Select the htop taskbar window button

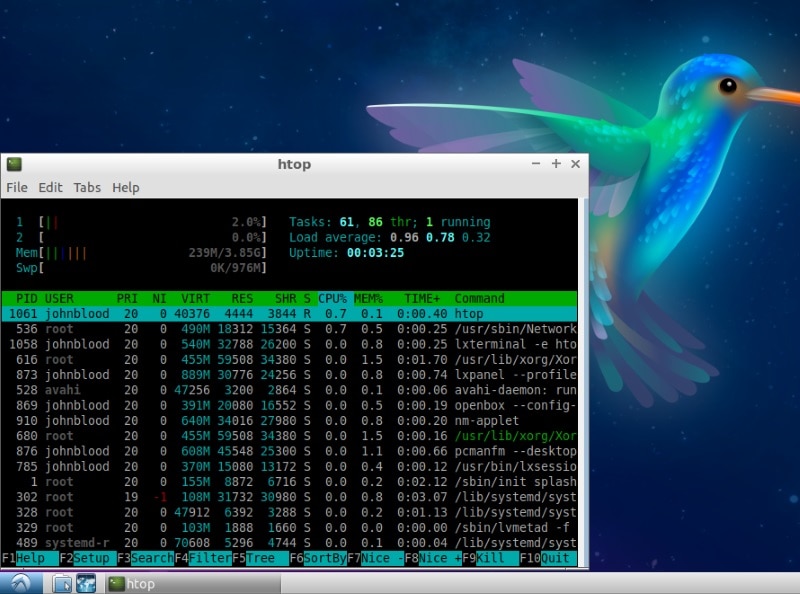[x=193, y=584]
